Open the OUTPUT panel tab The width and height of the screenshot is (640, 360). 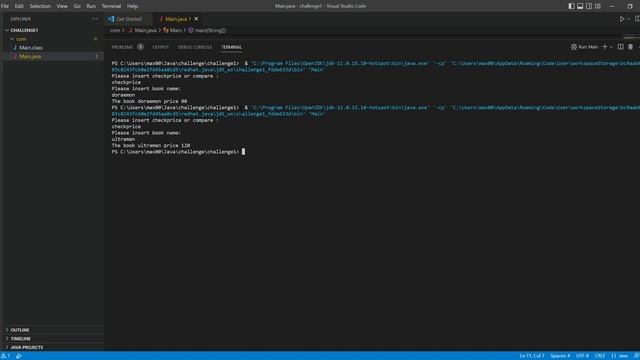point(160,47)
